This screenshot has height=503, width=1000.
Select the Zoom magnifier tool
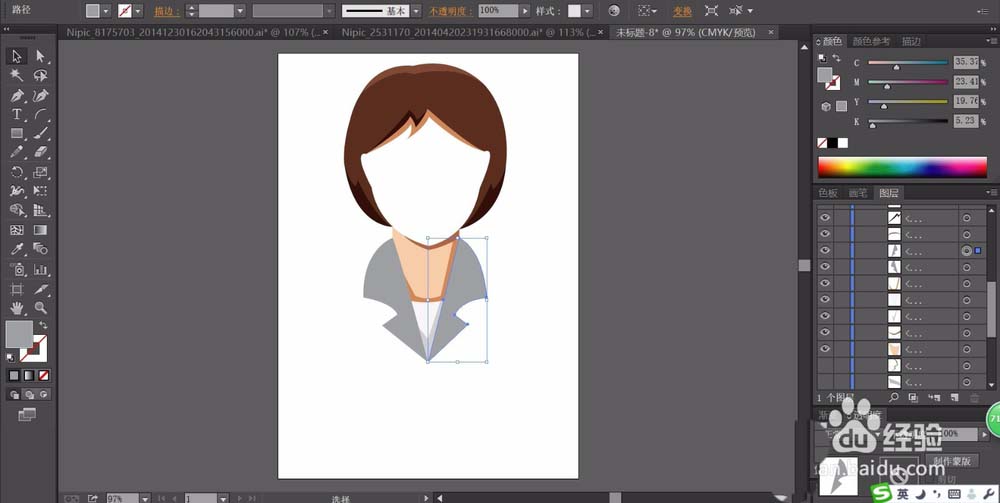point(41,308)
